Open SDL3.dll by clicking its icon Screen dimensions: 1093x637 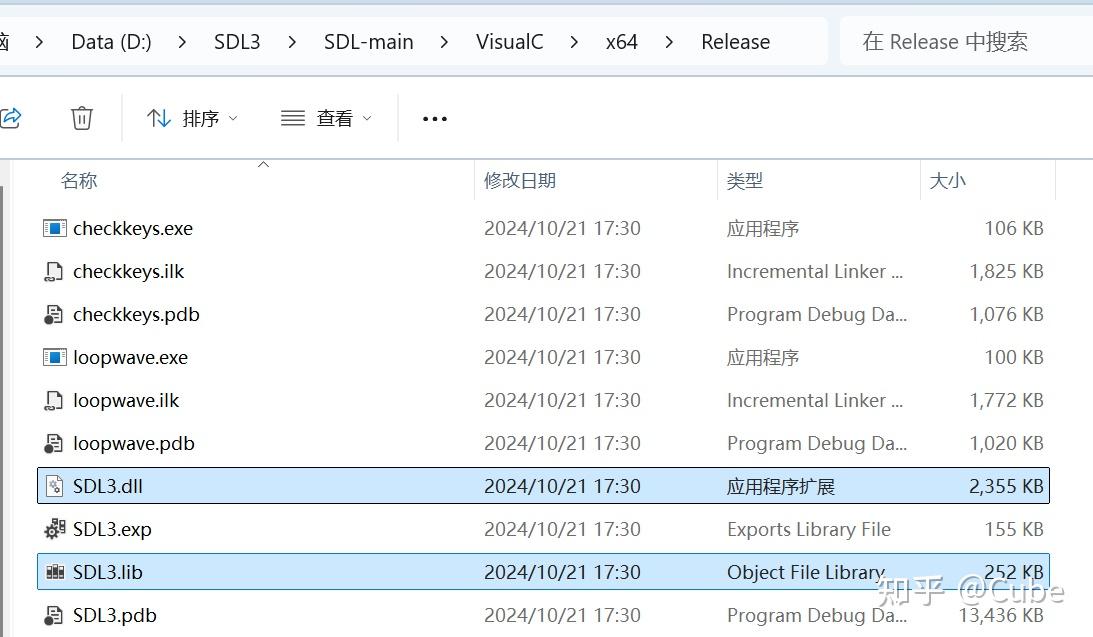pyautogui.click(x=55, y=486)
